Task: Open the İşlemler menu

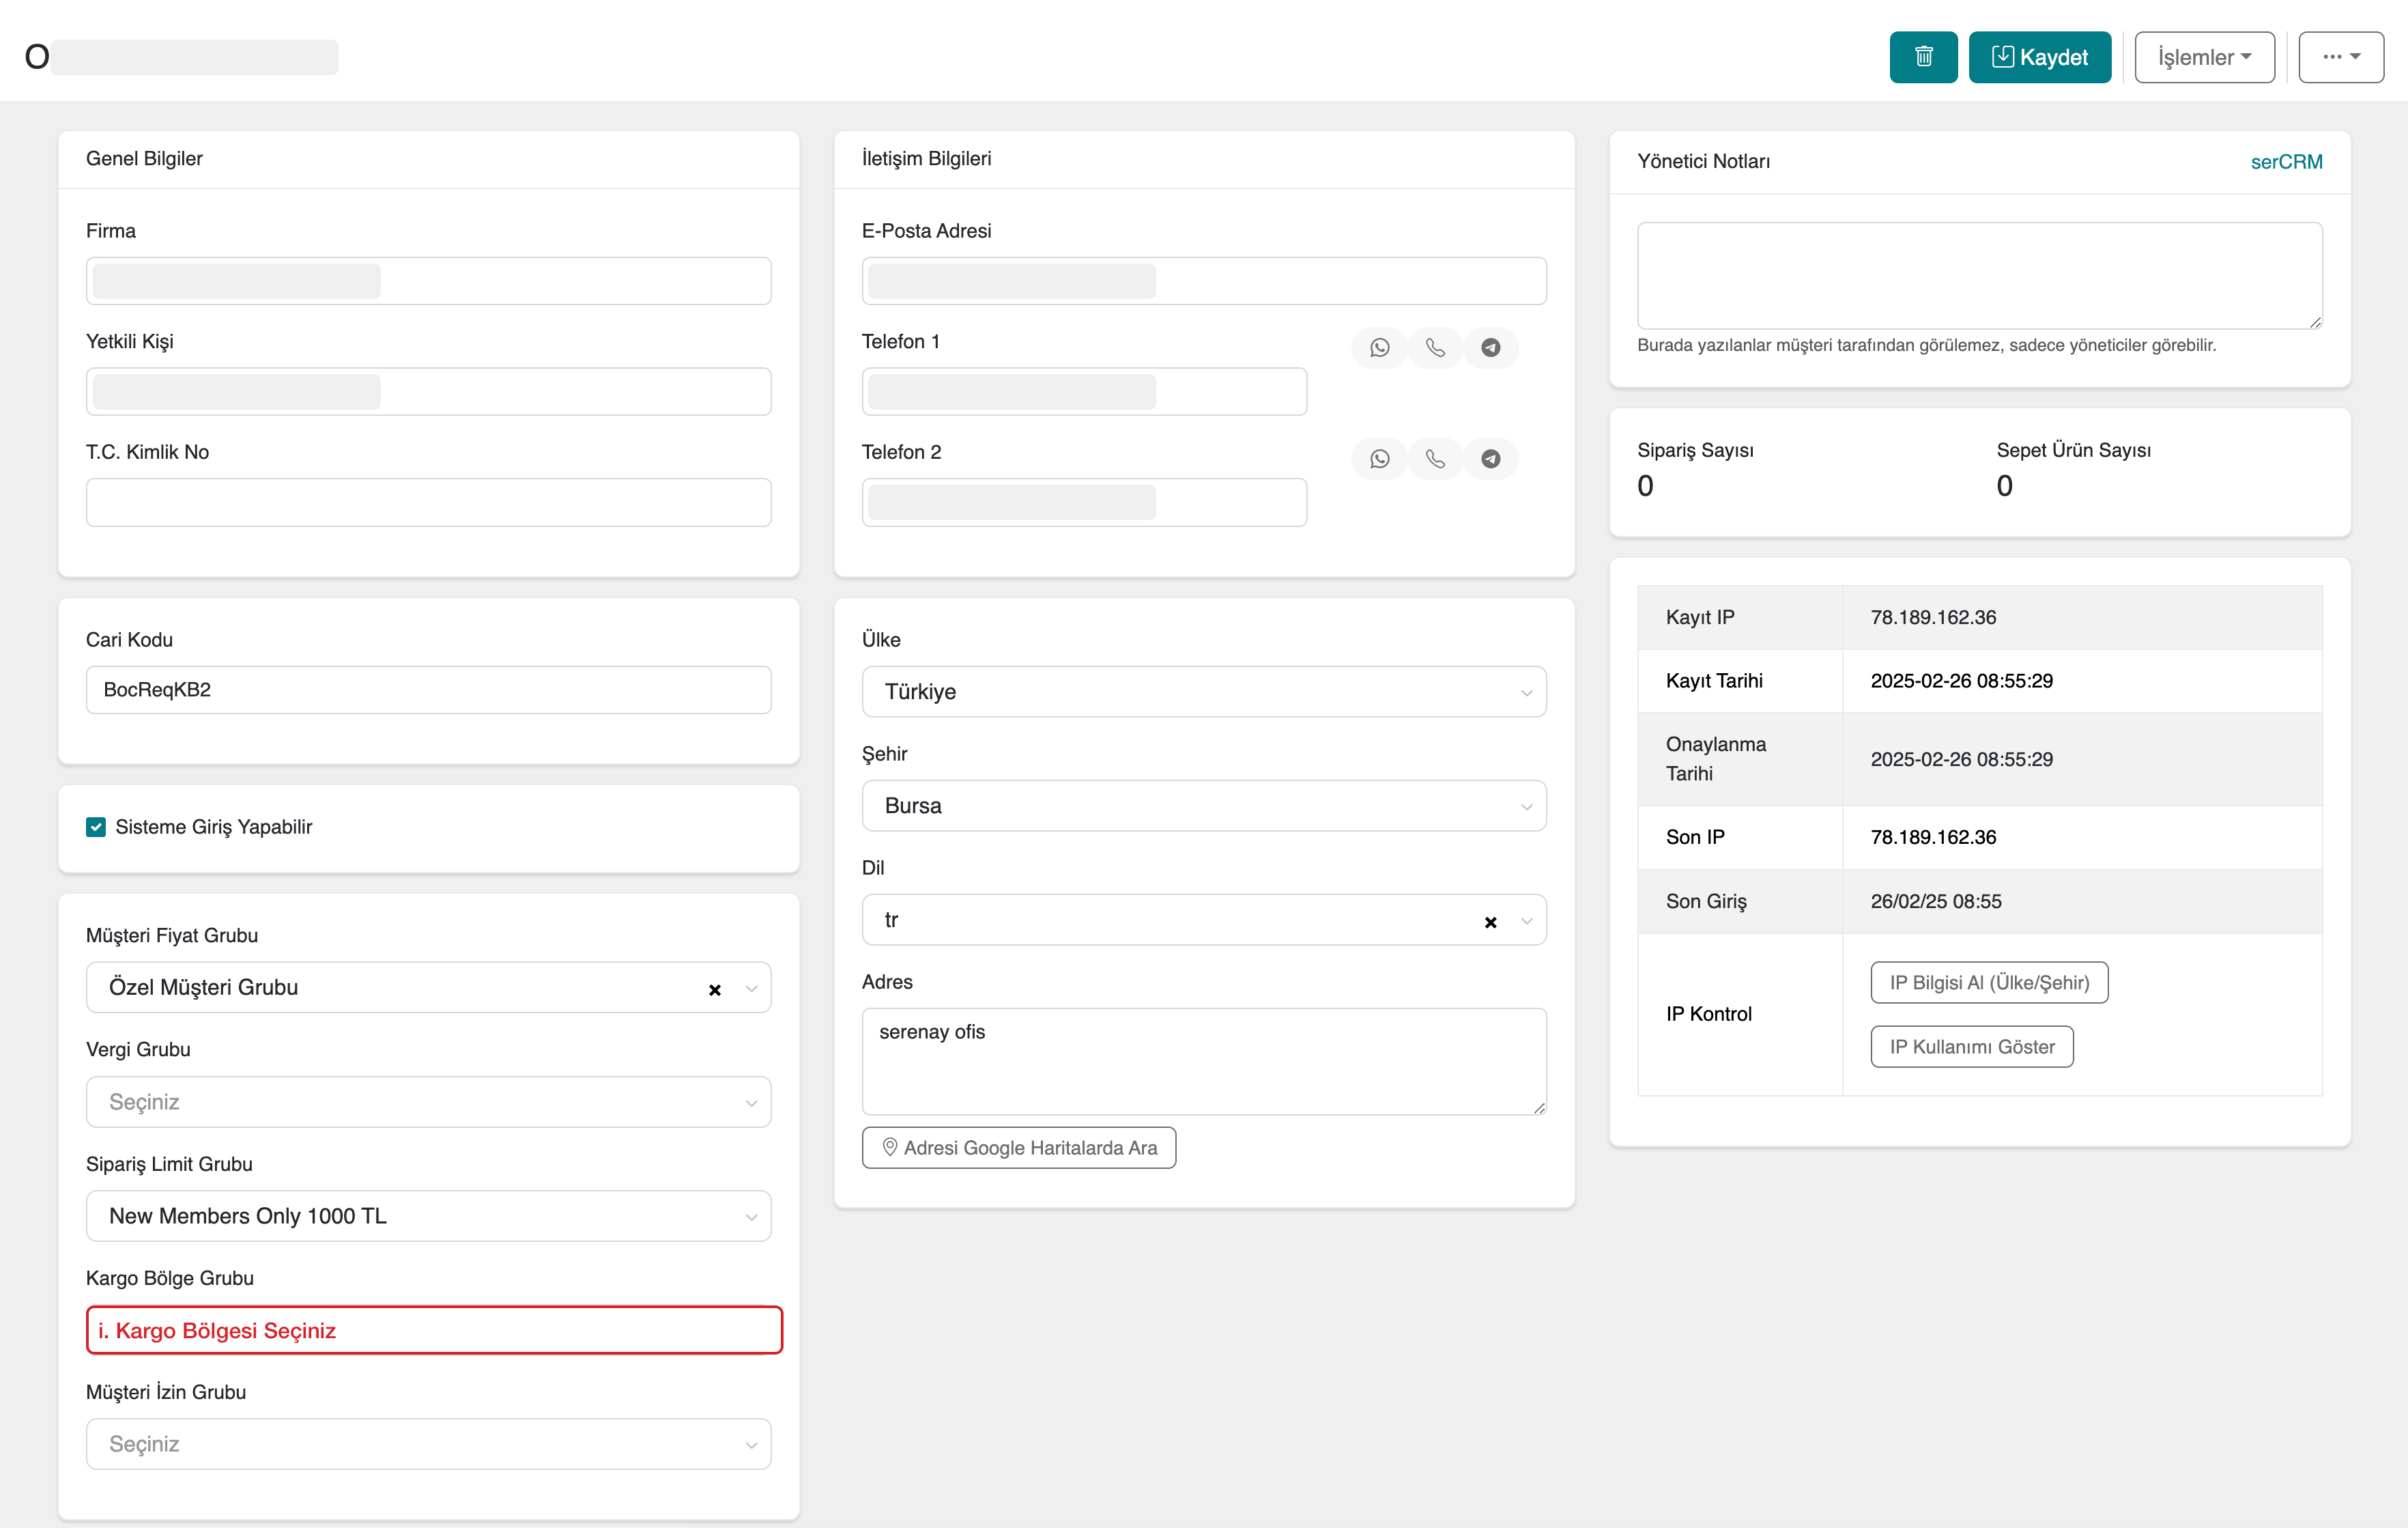Action: point(2203,57)
